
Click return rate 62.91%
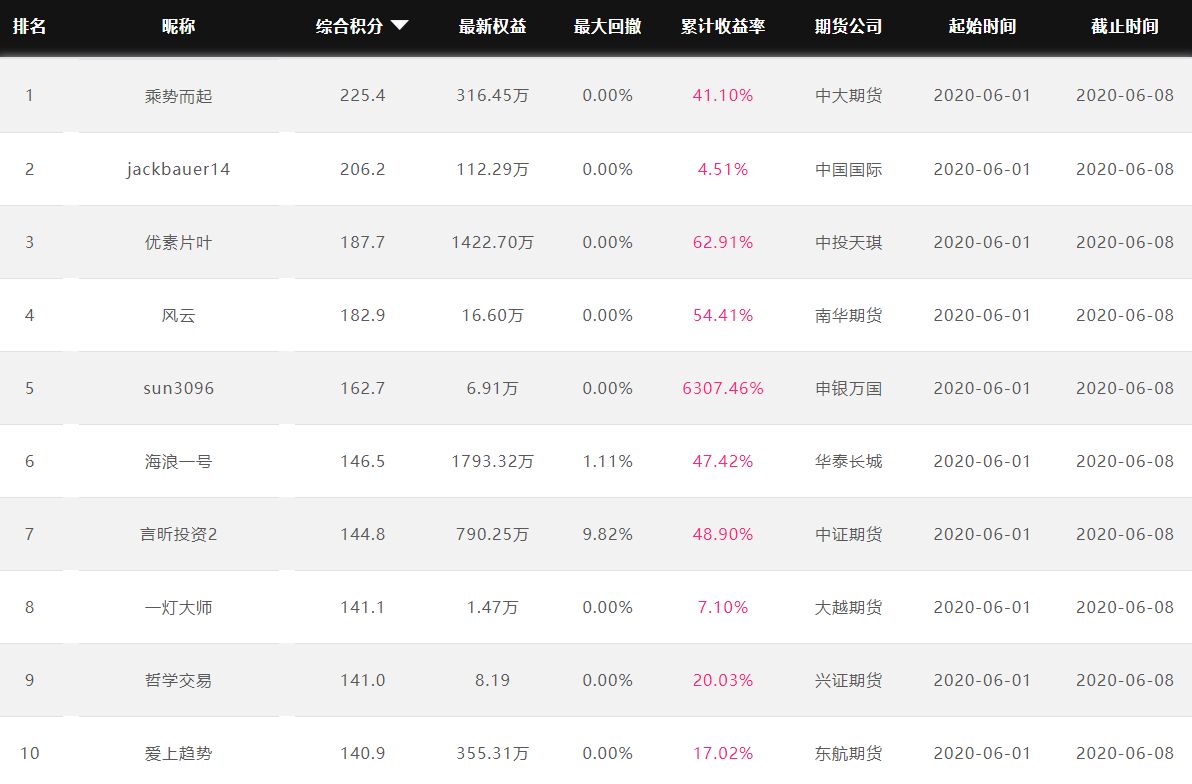[723, 242]
